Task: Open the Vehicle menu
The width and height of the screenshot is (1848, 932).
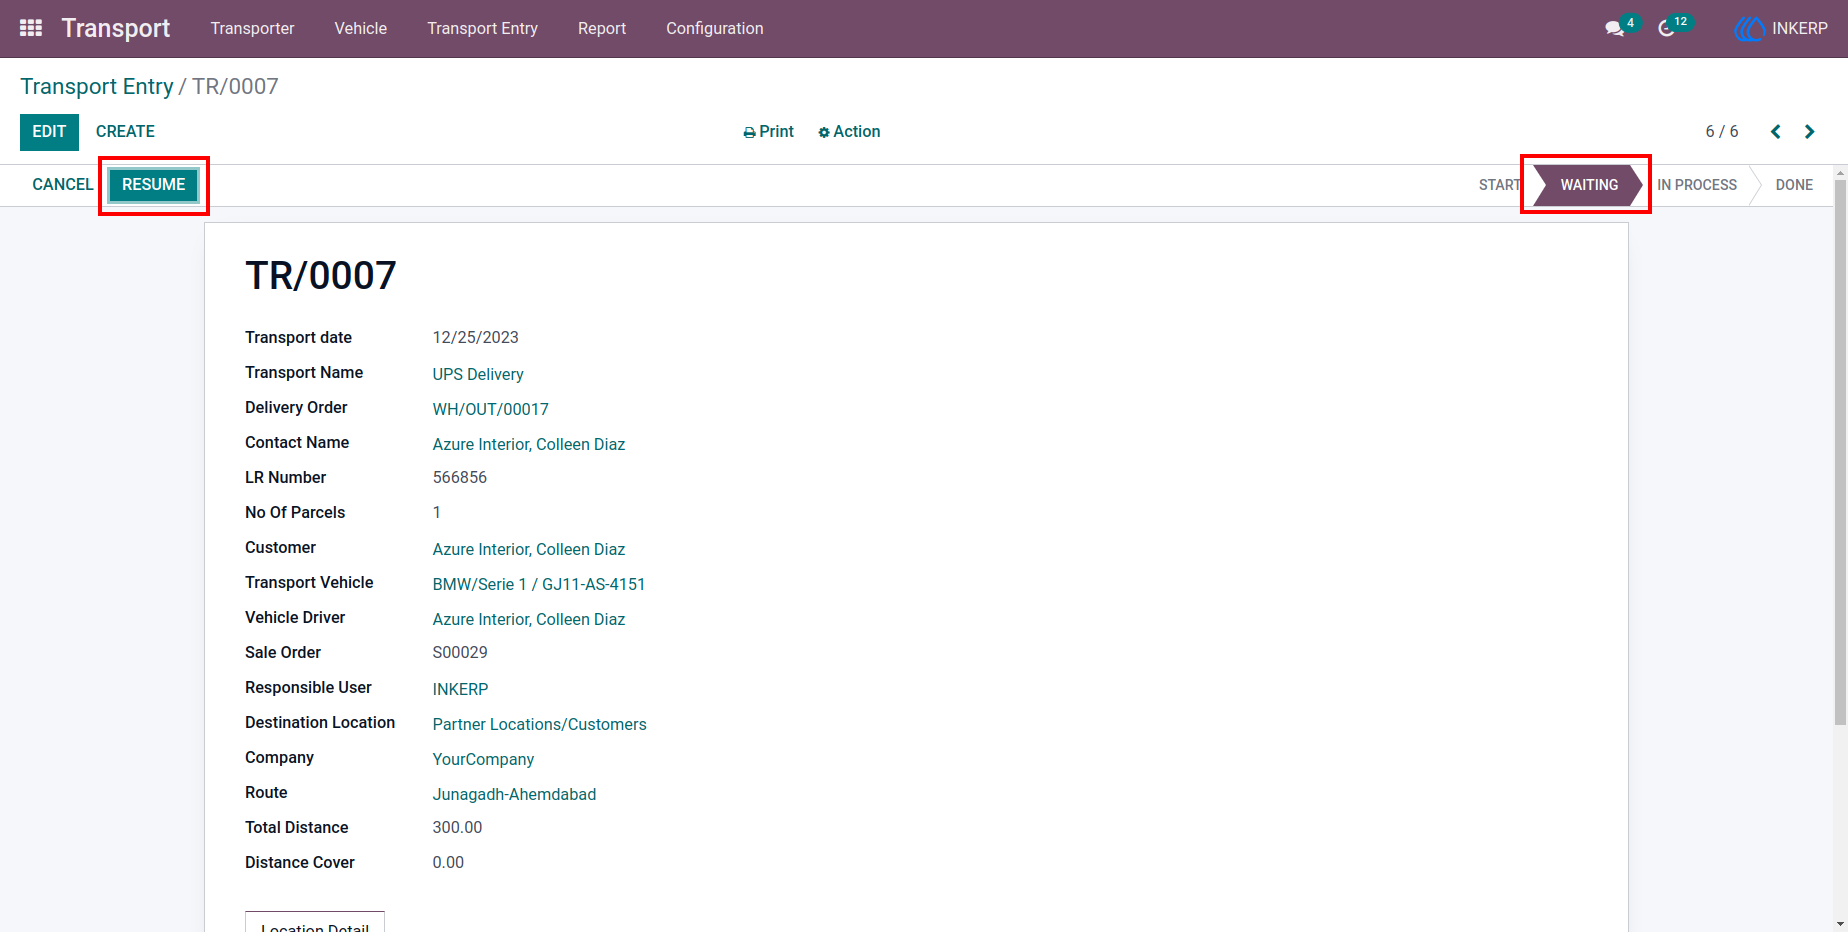Action: click(x=360, y=29)
